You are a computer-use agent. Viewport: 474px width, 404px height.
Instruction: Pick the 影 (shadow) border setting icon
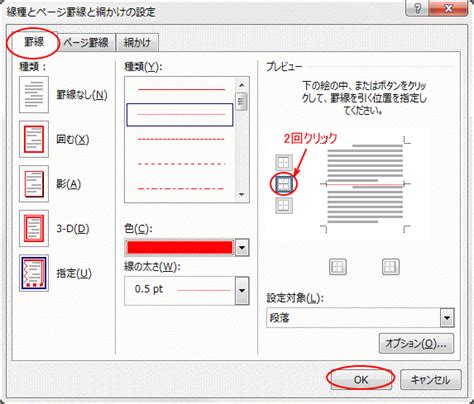coord(34,184)
